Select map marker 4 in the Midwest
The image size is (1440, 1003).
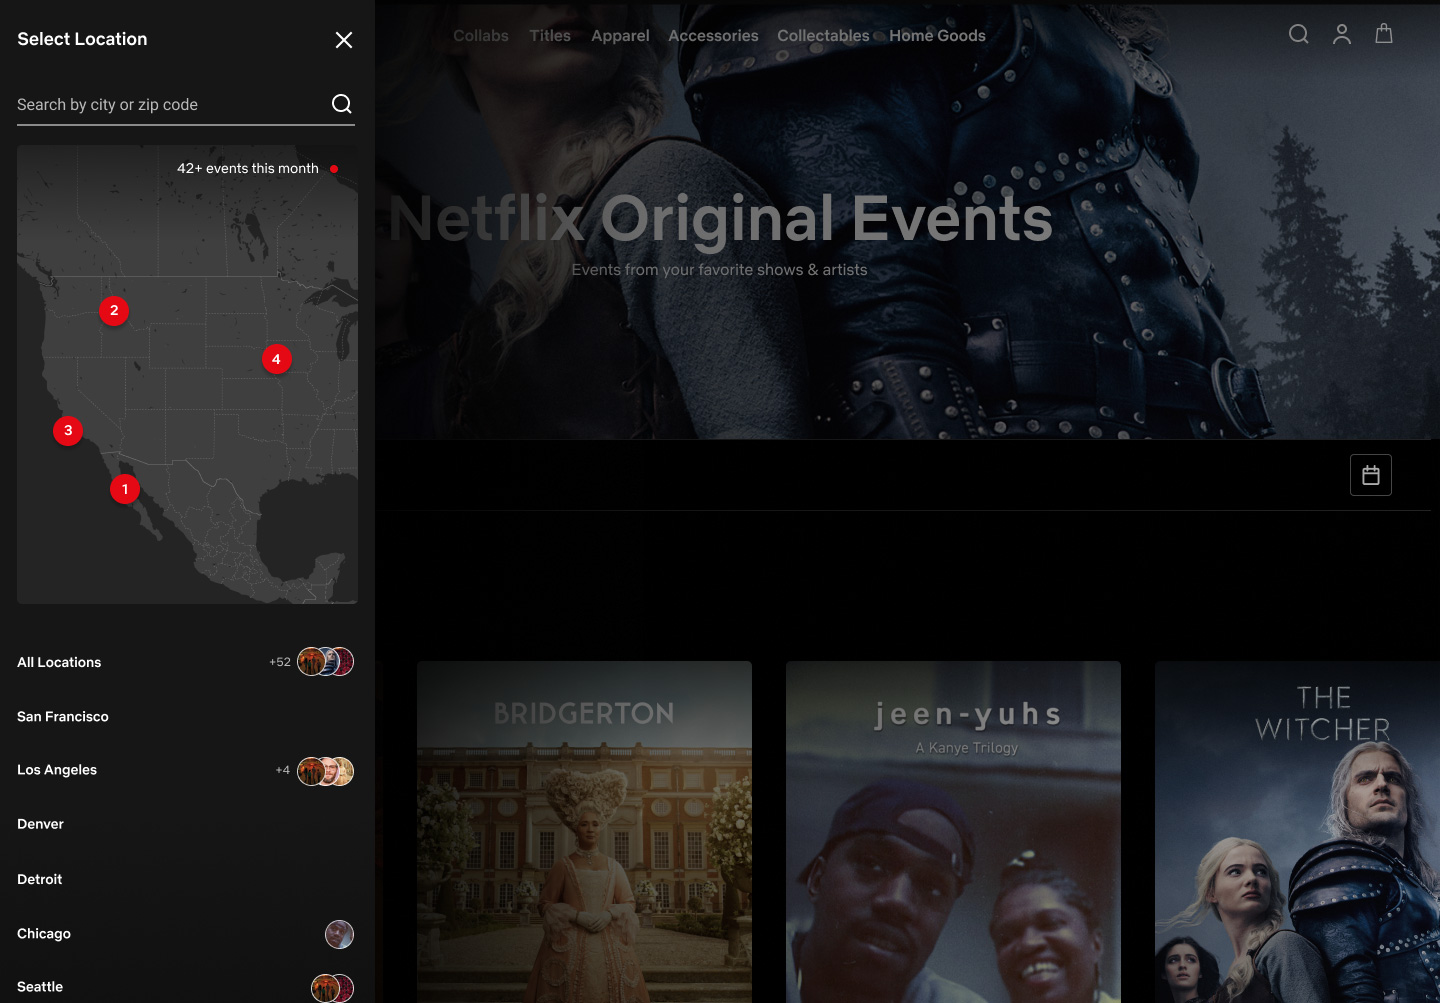pyautogui.click(x=276, y=358)
